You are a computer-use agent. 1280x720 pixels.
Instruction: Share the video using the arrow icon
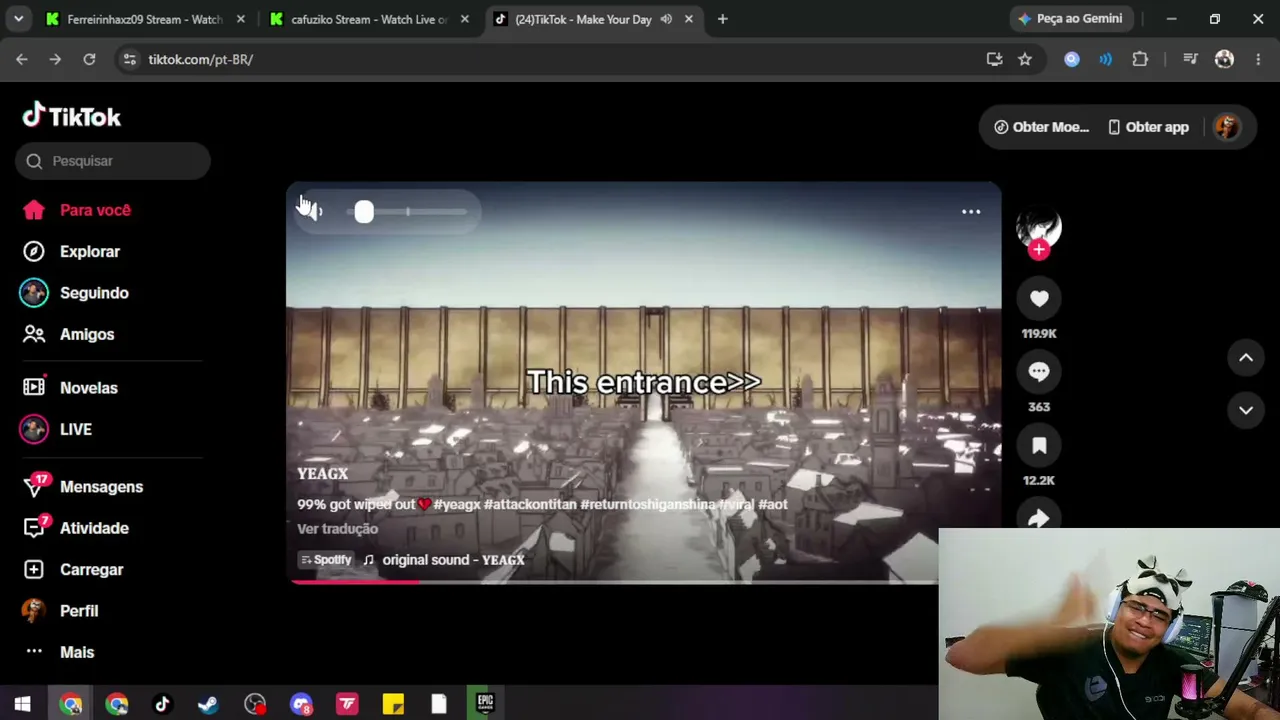1039,517
